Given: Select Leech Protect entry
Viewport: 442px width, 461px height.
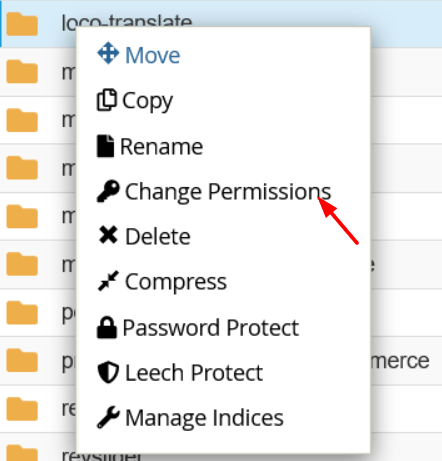Looking at the screenshot, I should pos(194,373).
